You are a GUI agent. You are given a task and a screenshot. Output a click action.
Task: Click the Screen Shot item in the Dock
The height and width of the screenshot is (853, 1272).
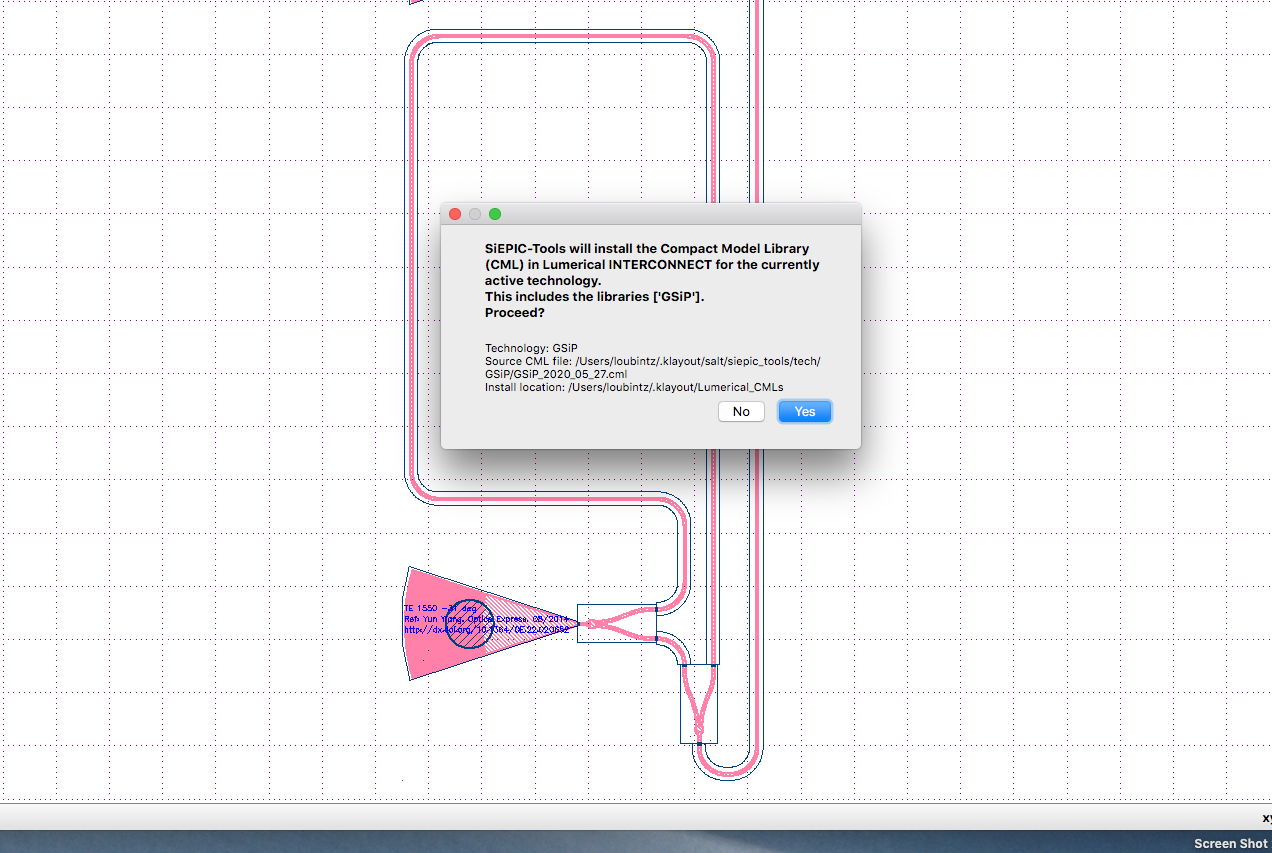coord(1231,843)
